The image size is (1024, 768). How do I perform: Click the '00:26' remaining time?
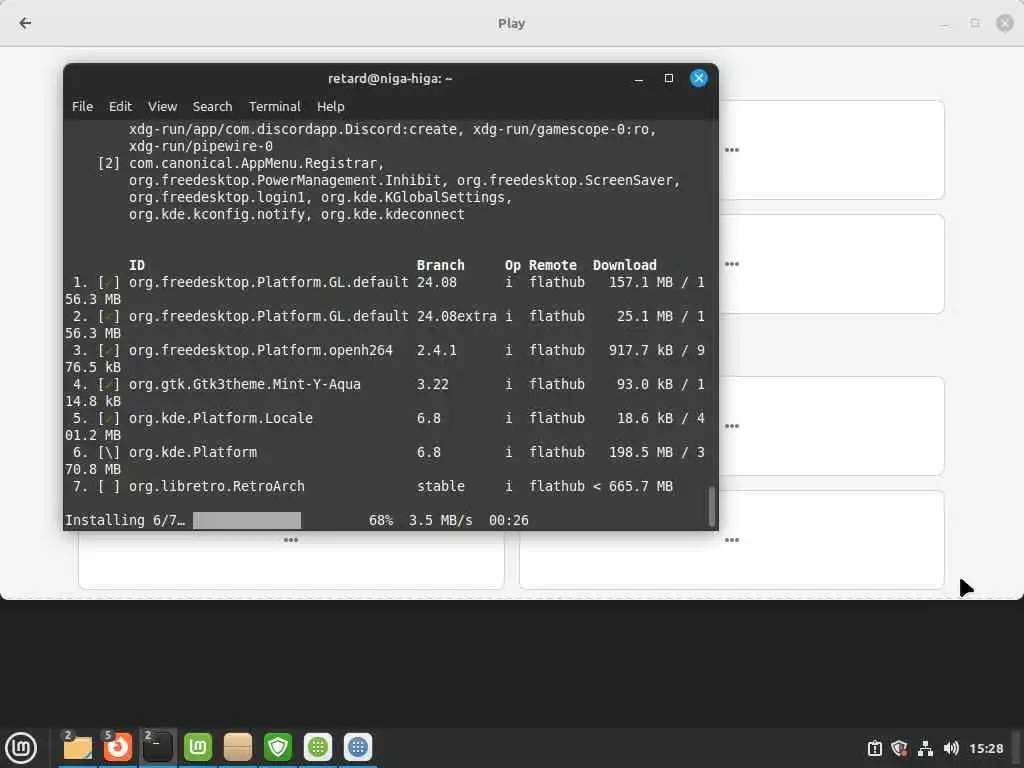point(509,520)
